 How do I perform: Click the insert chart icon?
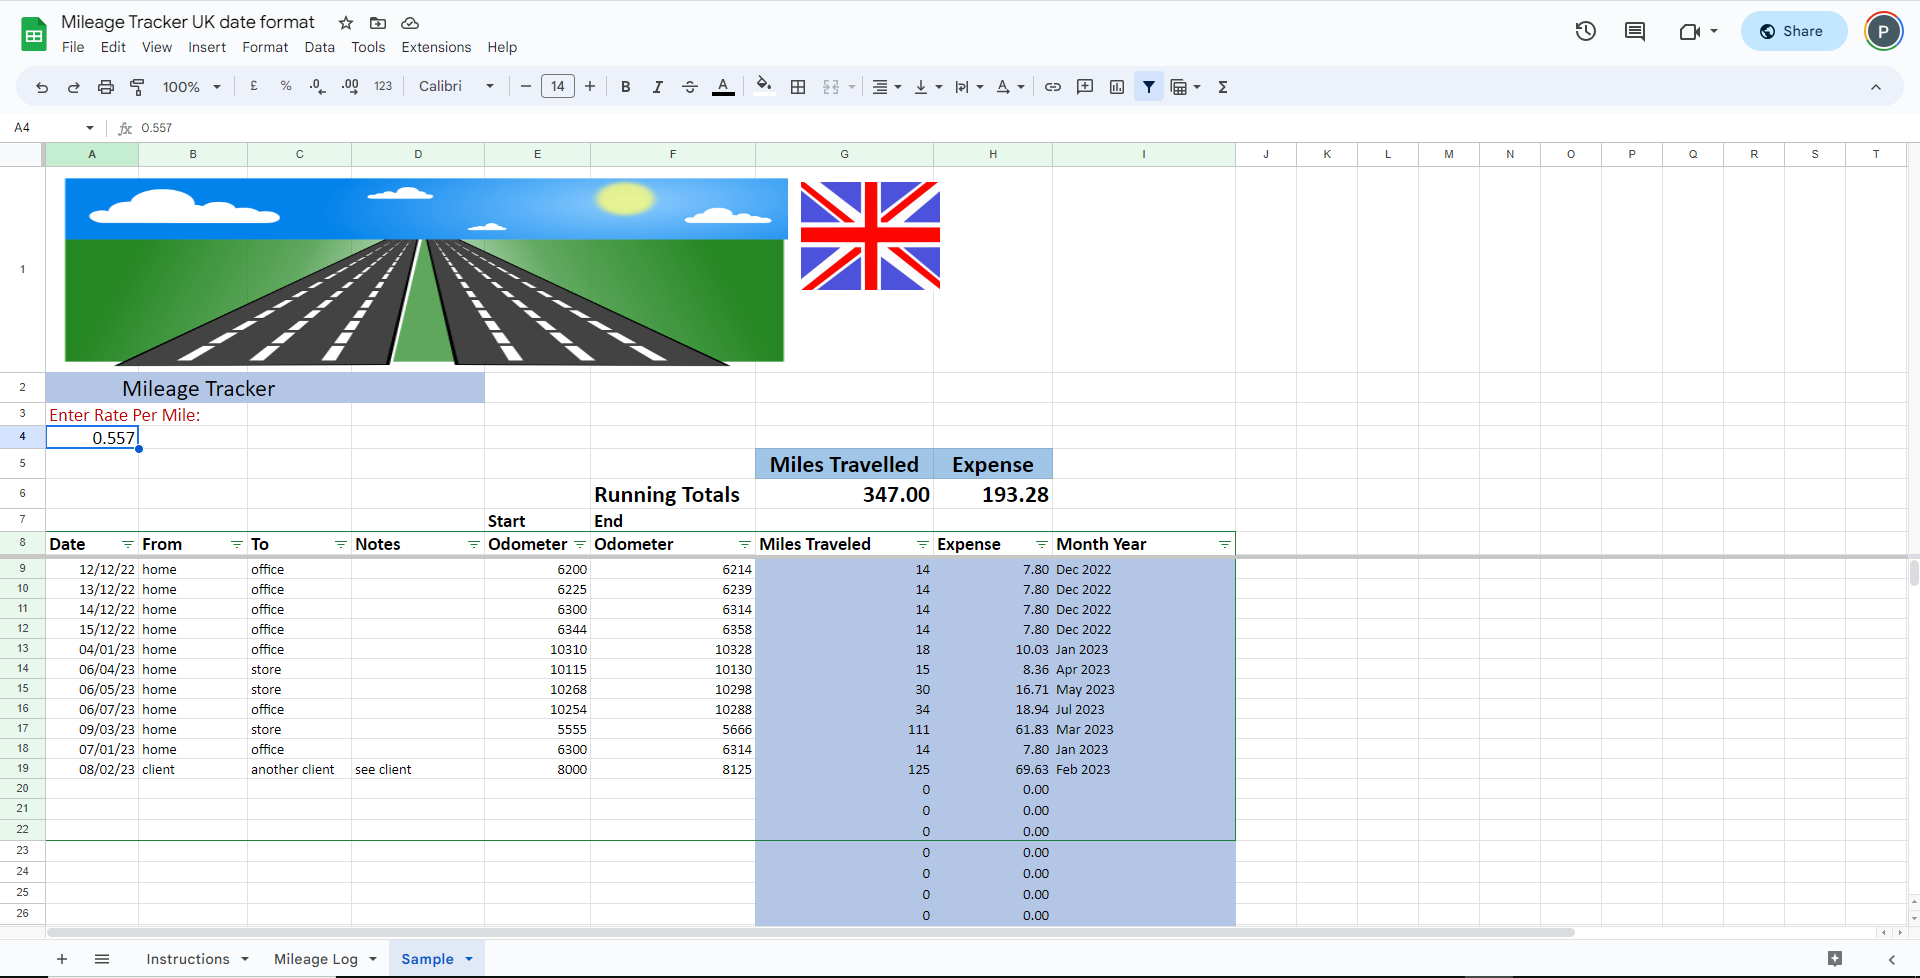(x=1117, y=87)
